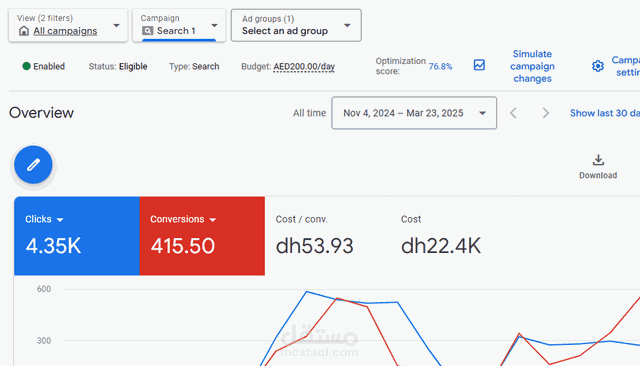Click the dh53.93 cost per conversion value

click(x=314, y=246)
